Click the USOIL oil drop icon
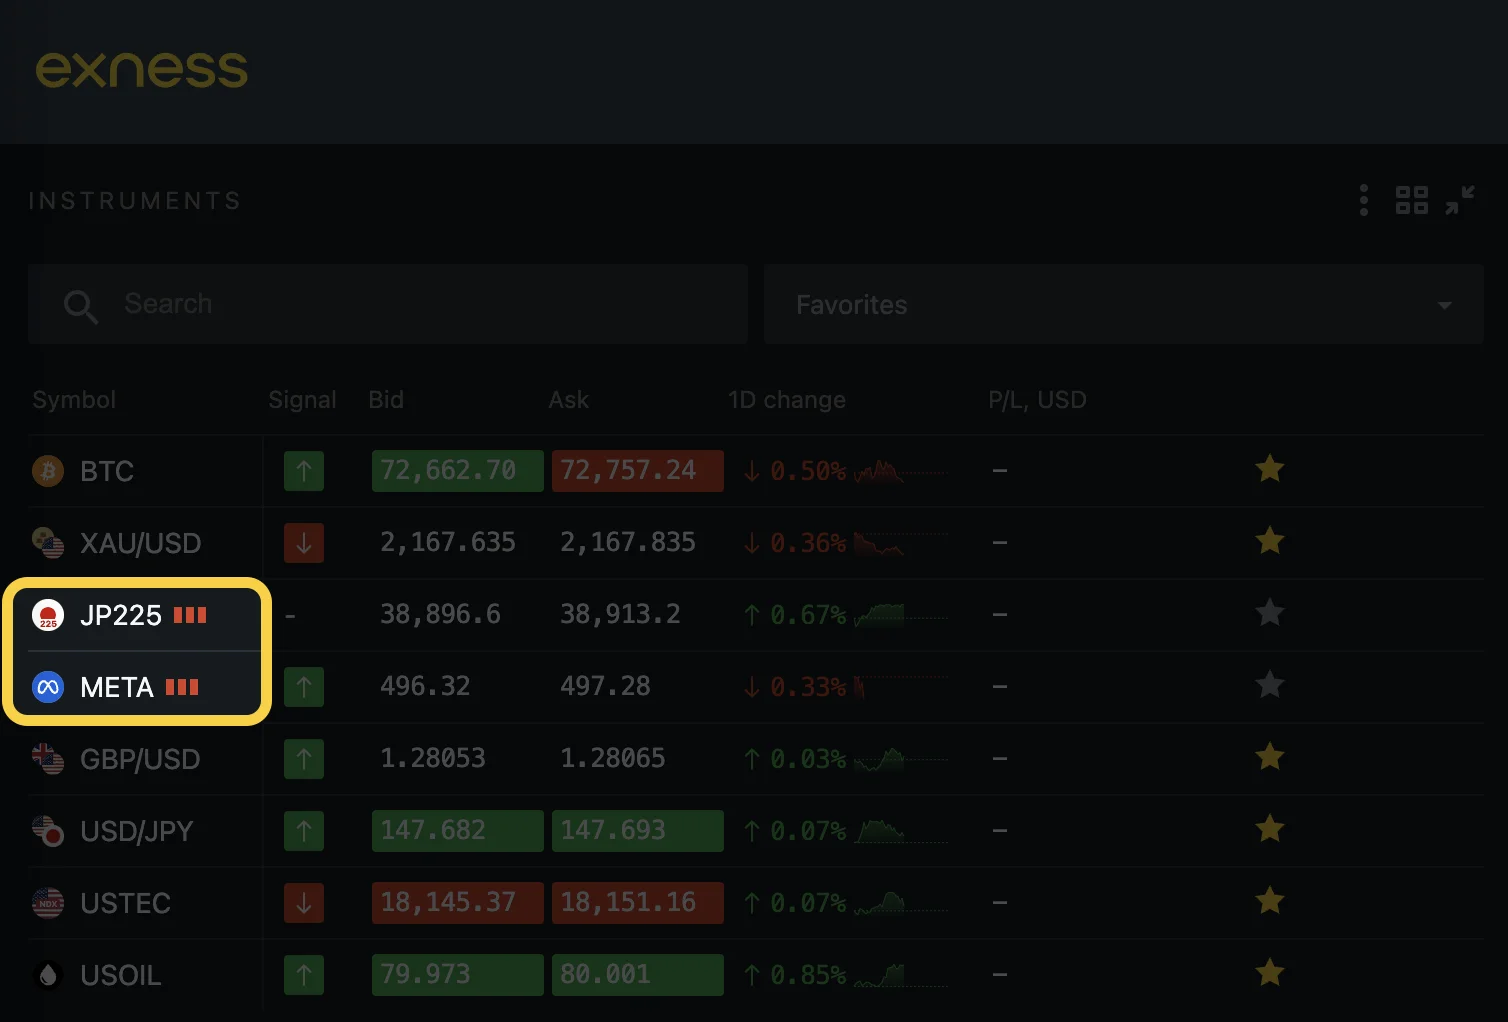 click(48, 975)
